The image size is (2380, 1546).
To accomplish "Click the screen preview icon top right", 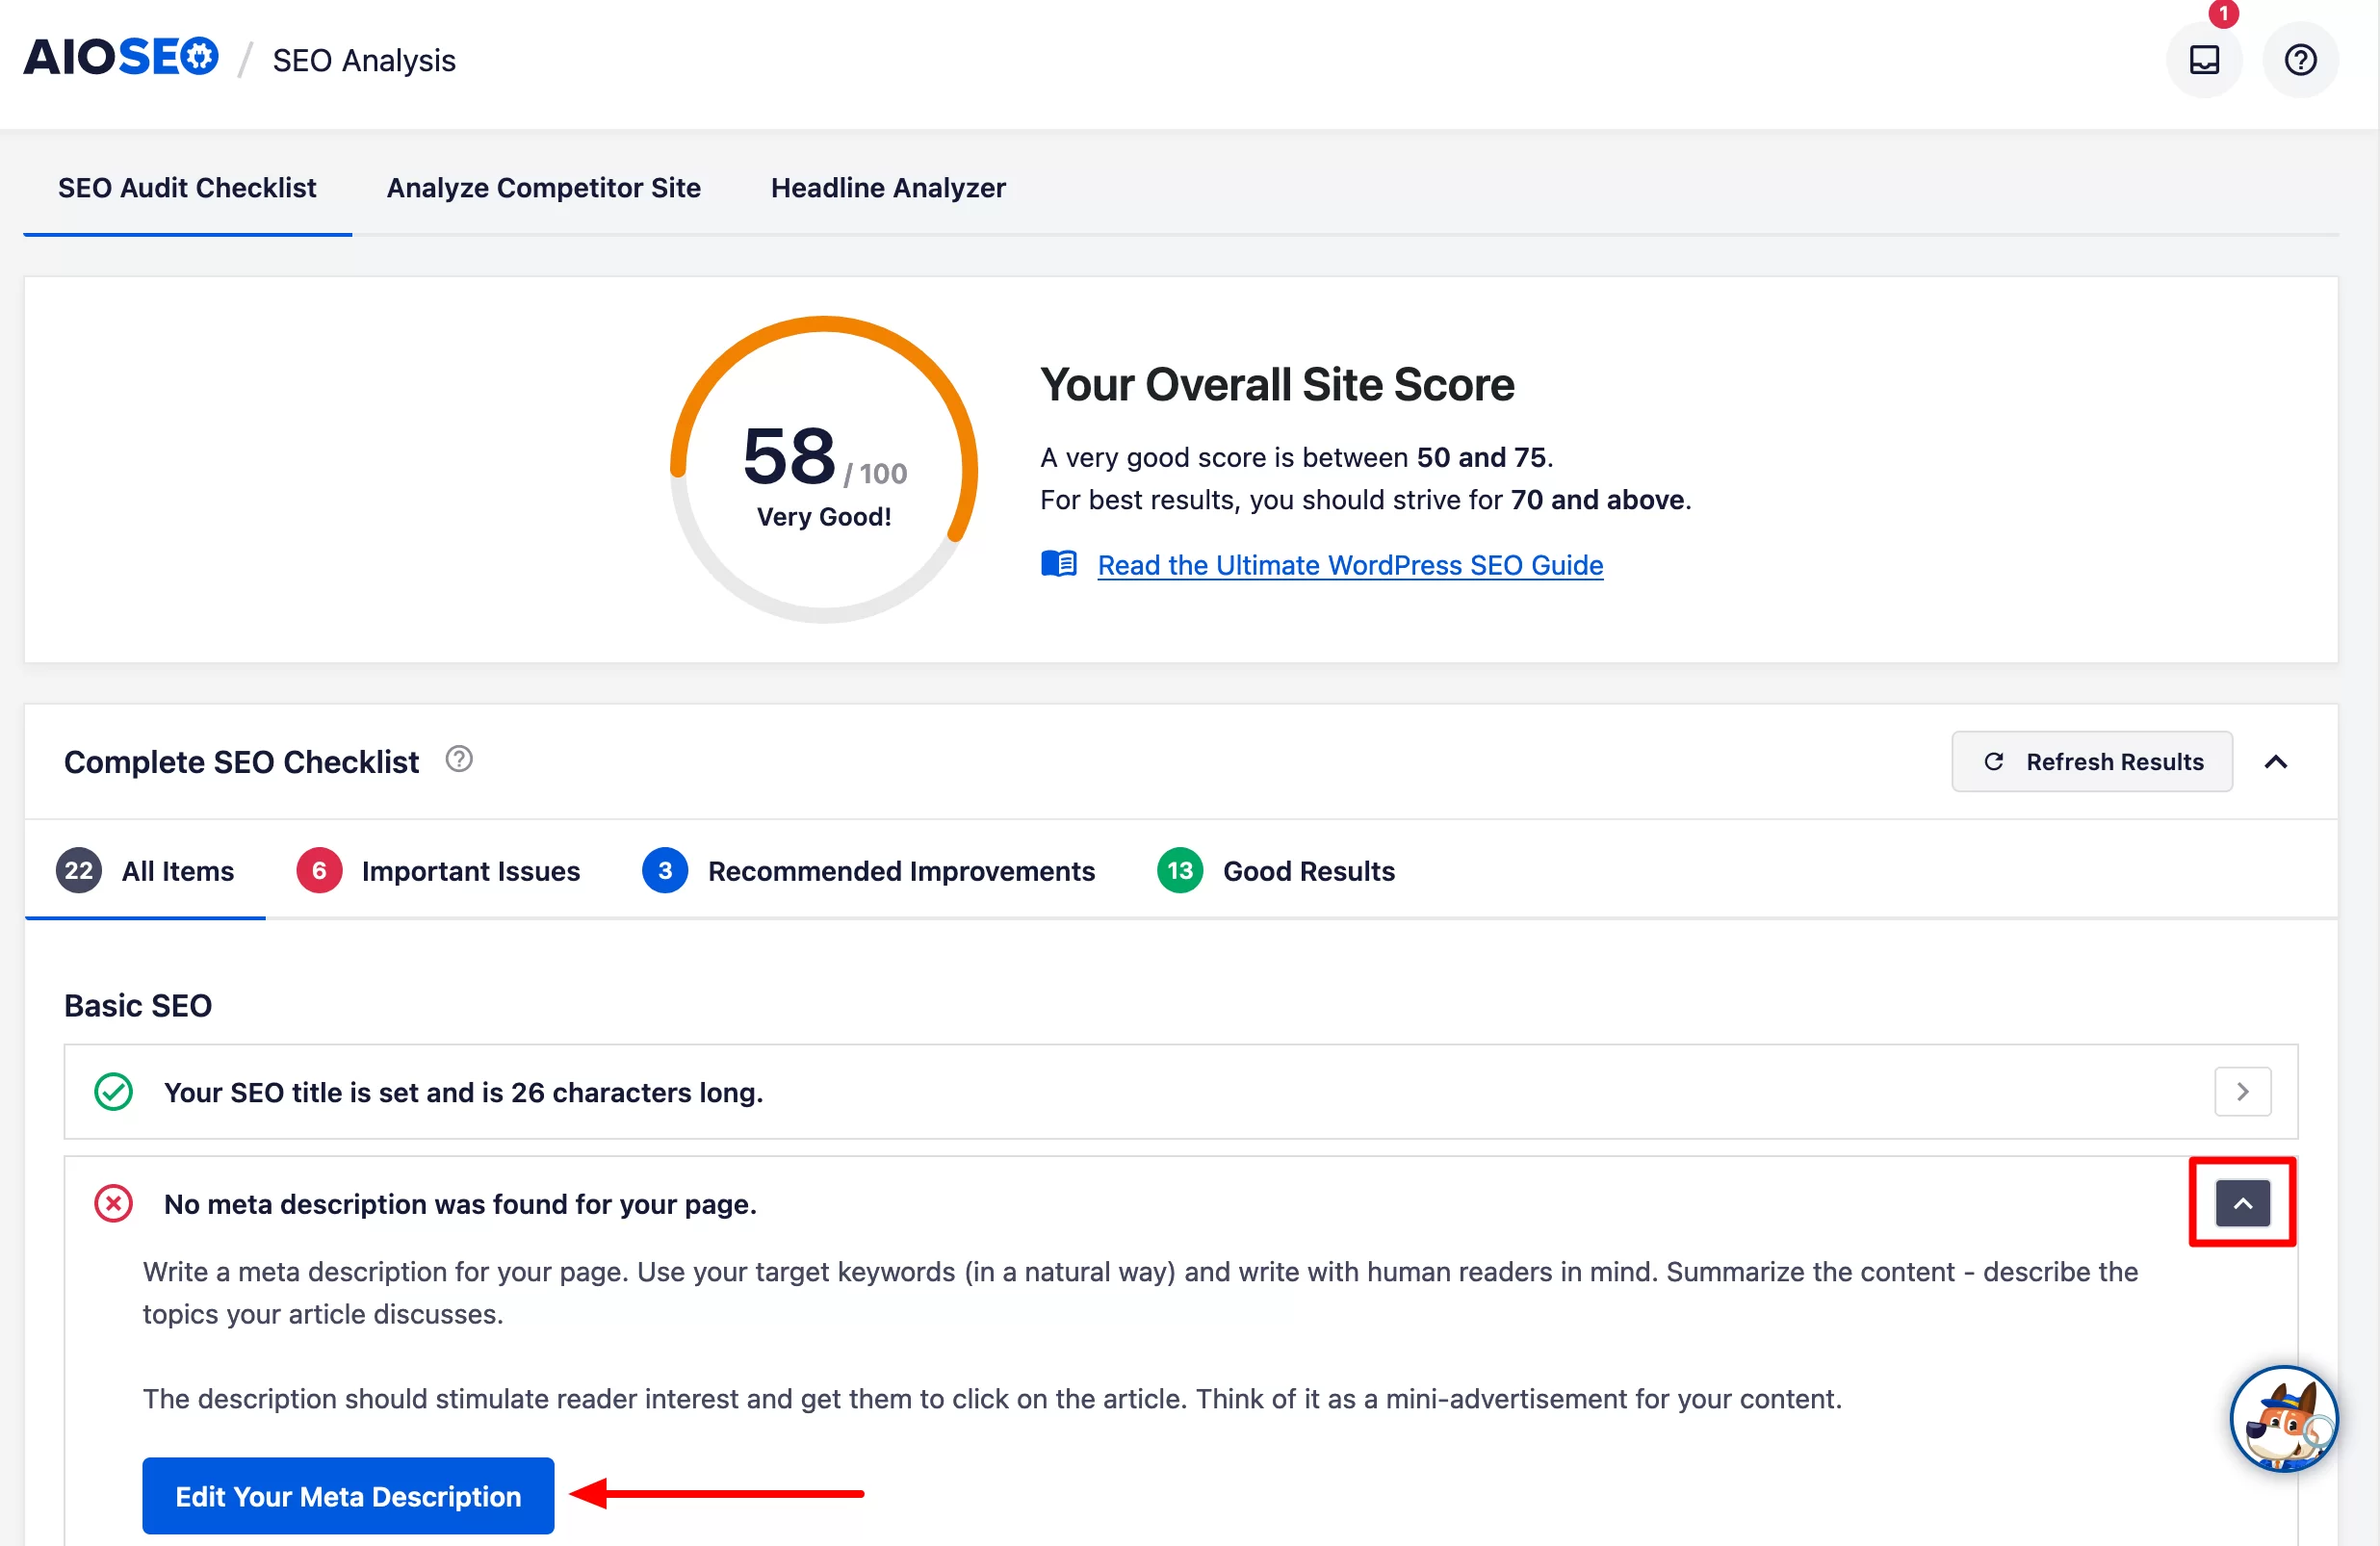I will (2205, 59).
